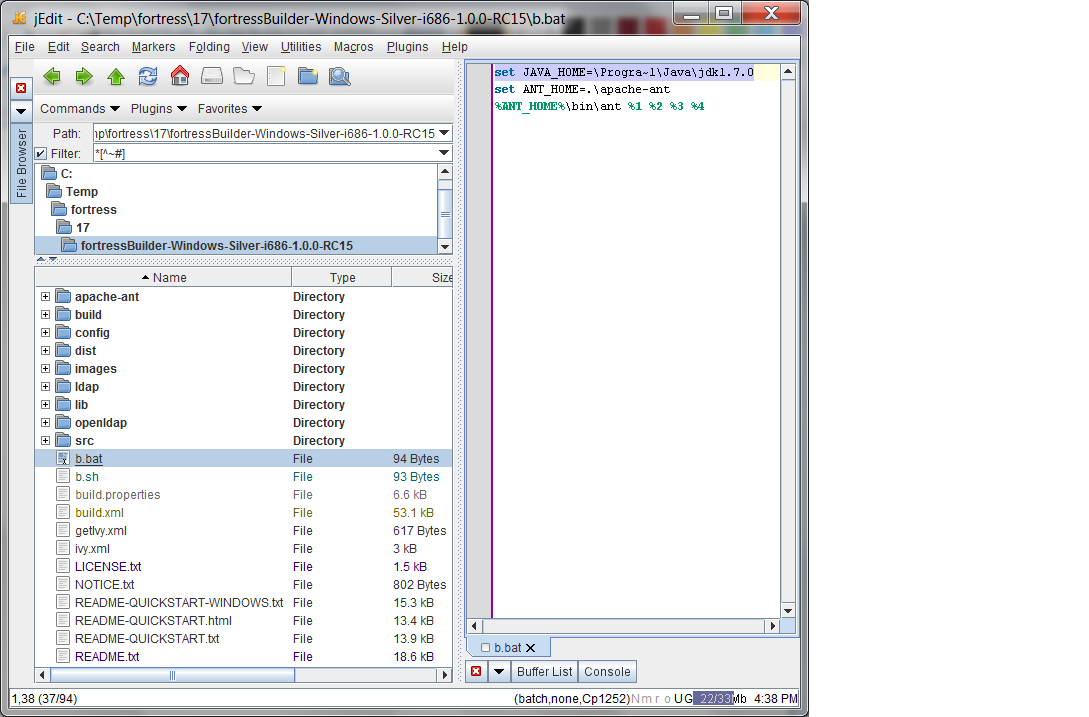Click the local drives icon

tap(212, 76)
